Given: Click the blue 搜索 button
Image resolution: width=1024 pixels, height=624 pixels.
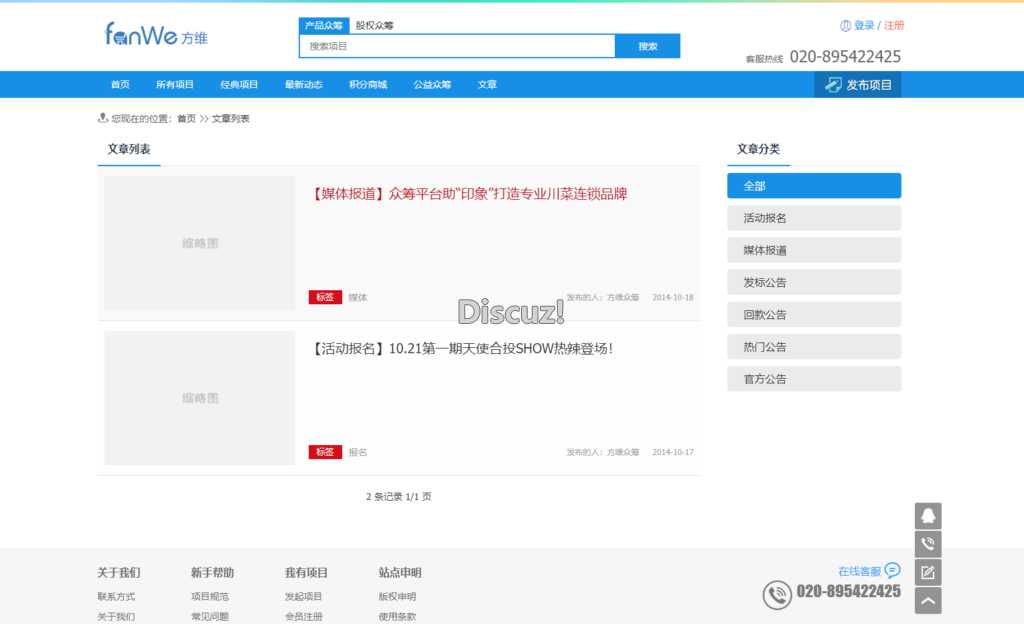Looking at the screenshot, I should [x=648, y=46].
